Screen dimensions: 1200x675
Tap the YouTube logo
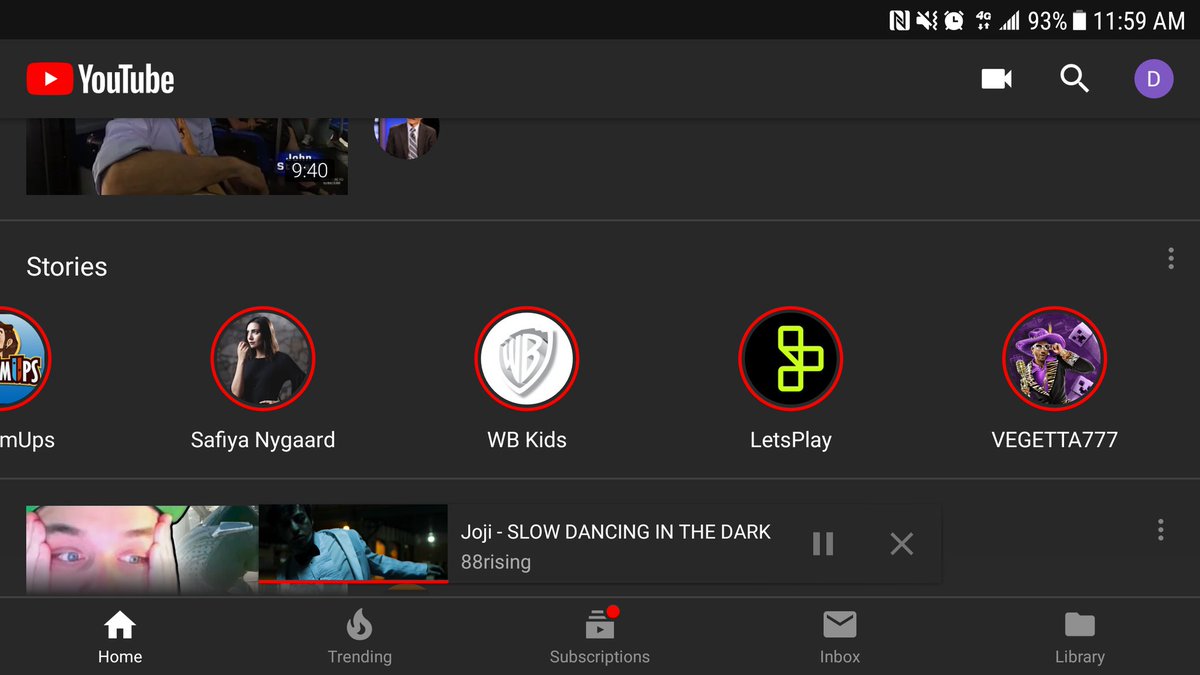click(100, 79)
